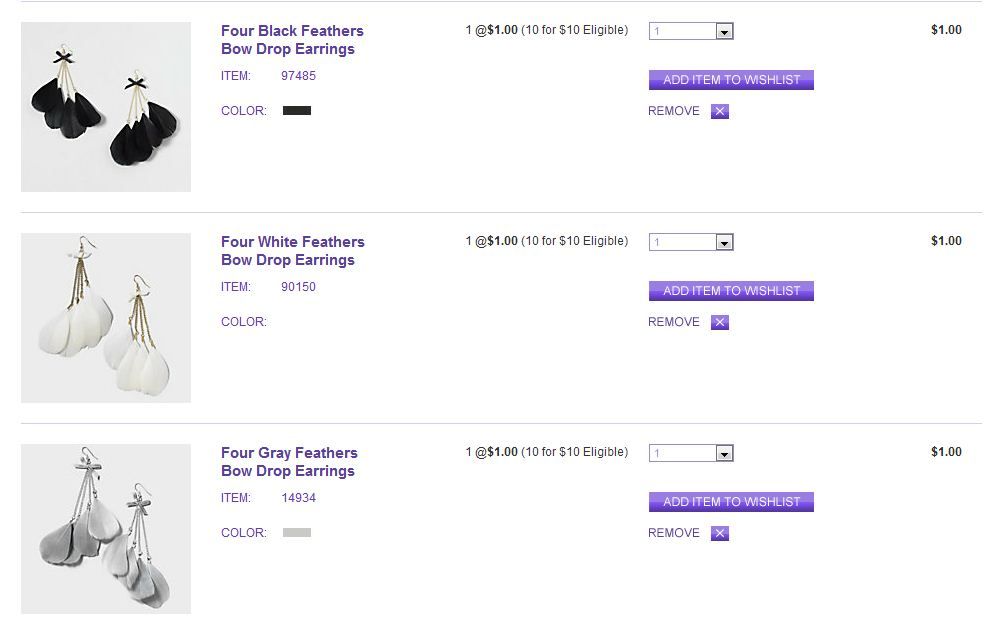The height and width of the screenshot is (630, 995).
Task: Click the X remove icon for White Feathers earrings
Action: (720, 323)
